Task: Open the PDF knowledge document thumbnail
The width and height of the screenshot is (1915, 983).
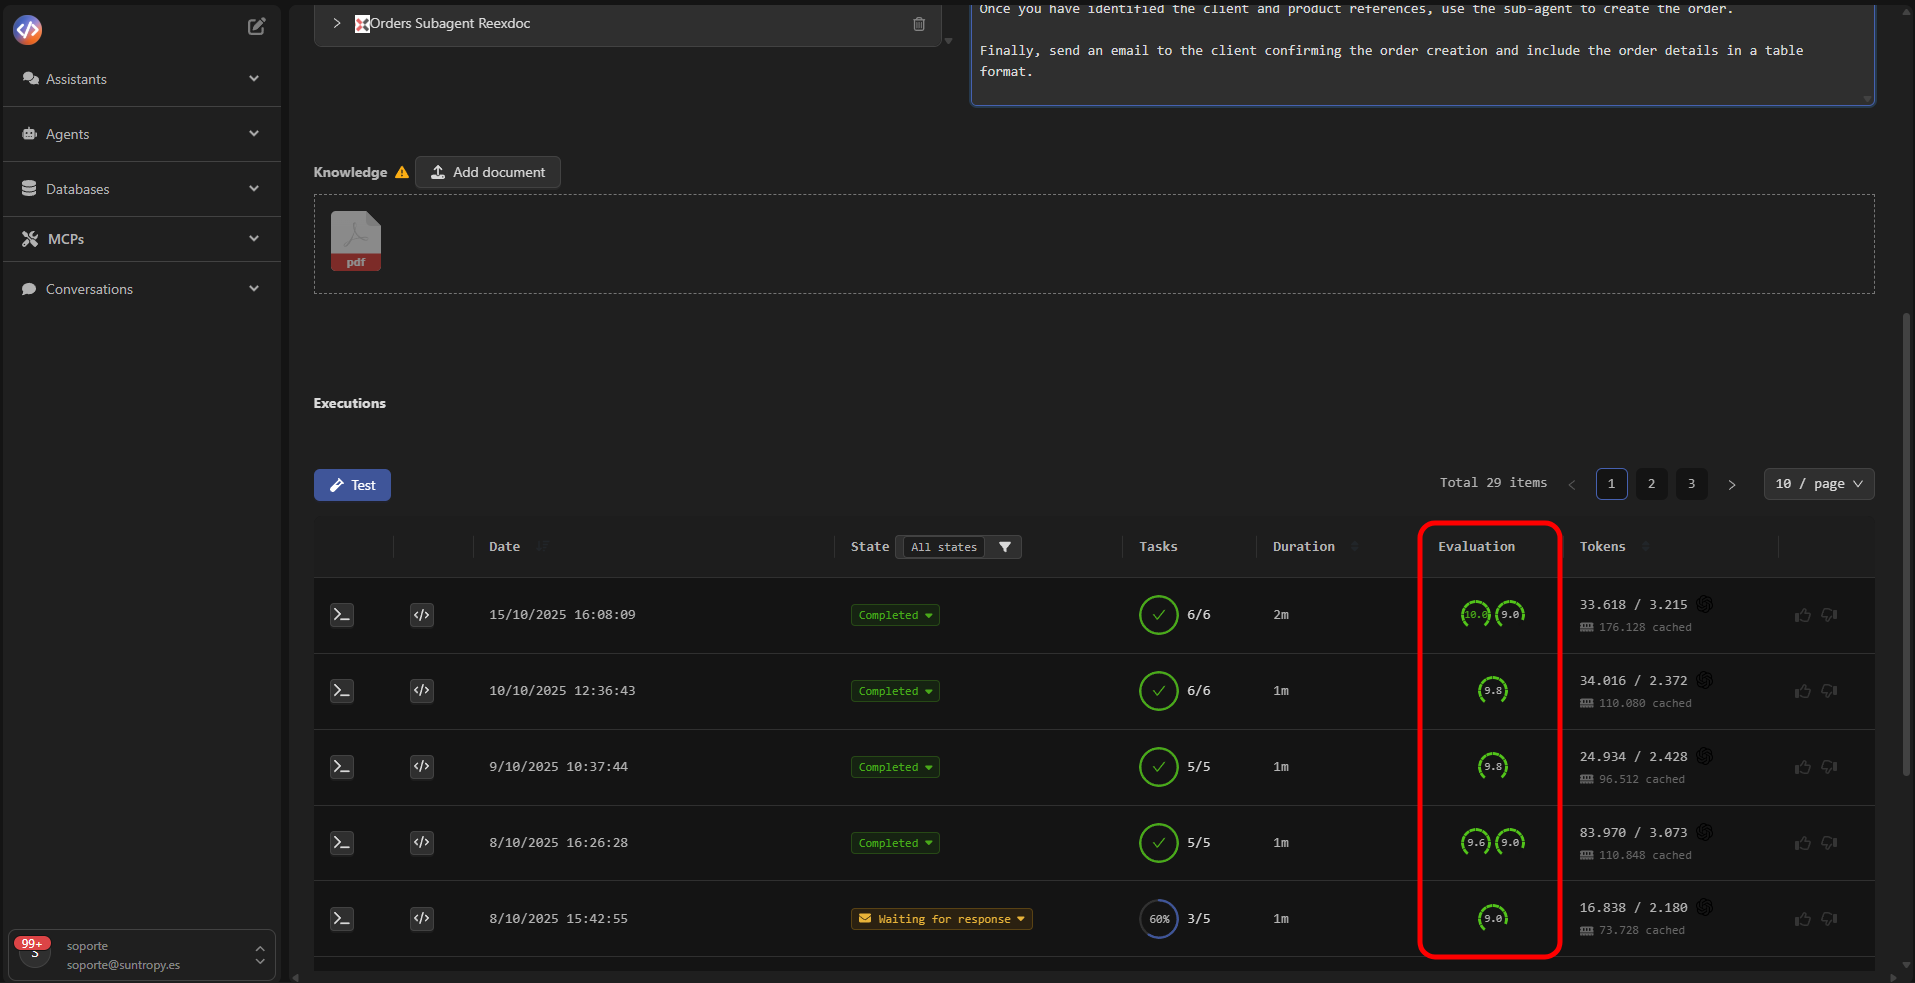Action: pos(356,241)
